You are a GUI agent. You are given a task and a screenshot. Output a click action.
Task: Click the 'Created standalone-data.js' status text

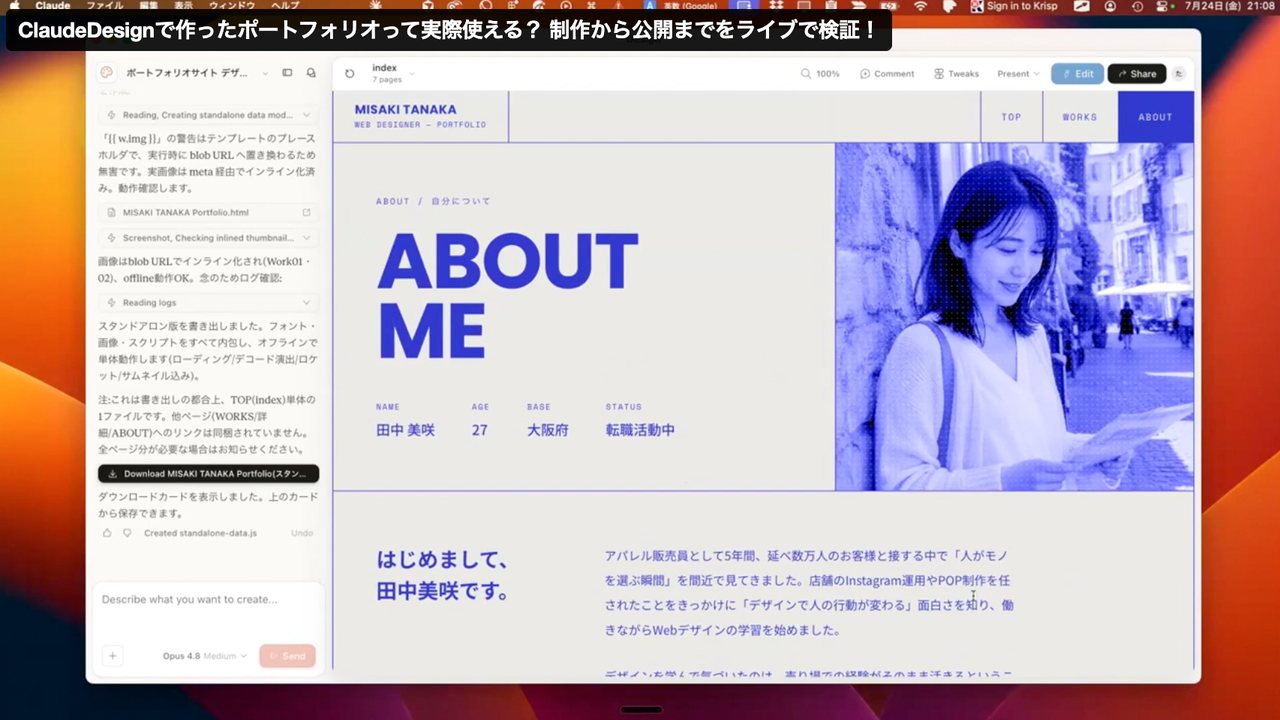[x=200, y=533]
